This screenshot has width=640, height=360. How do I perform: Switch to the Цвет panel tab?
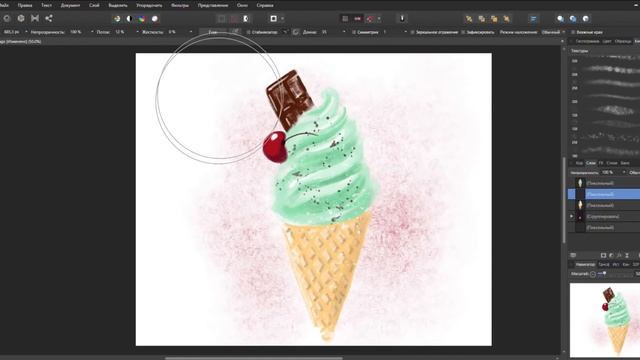[x=607, y=41]
